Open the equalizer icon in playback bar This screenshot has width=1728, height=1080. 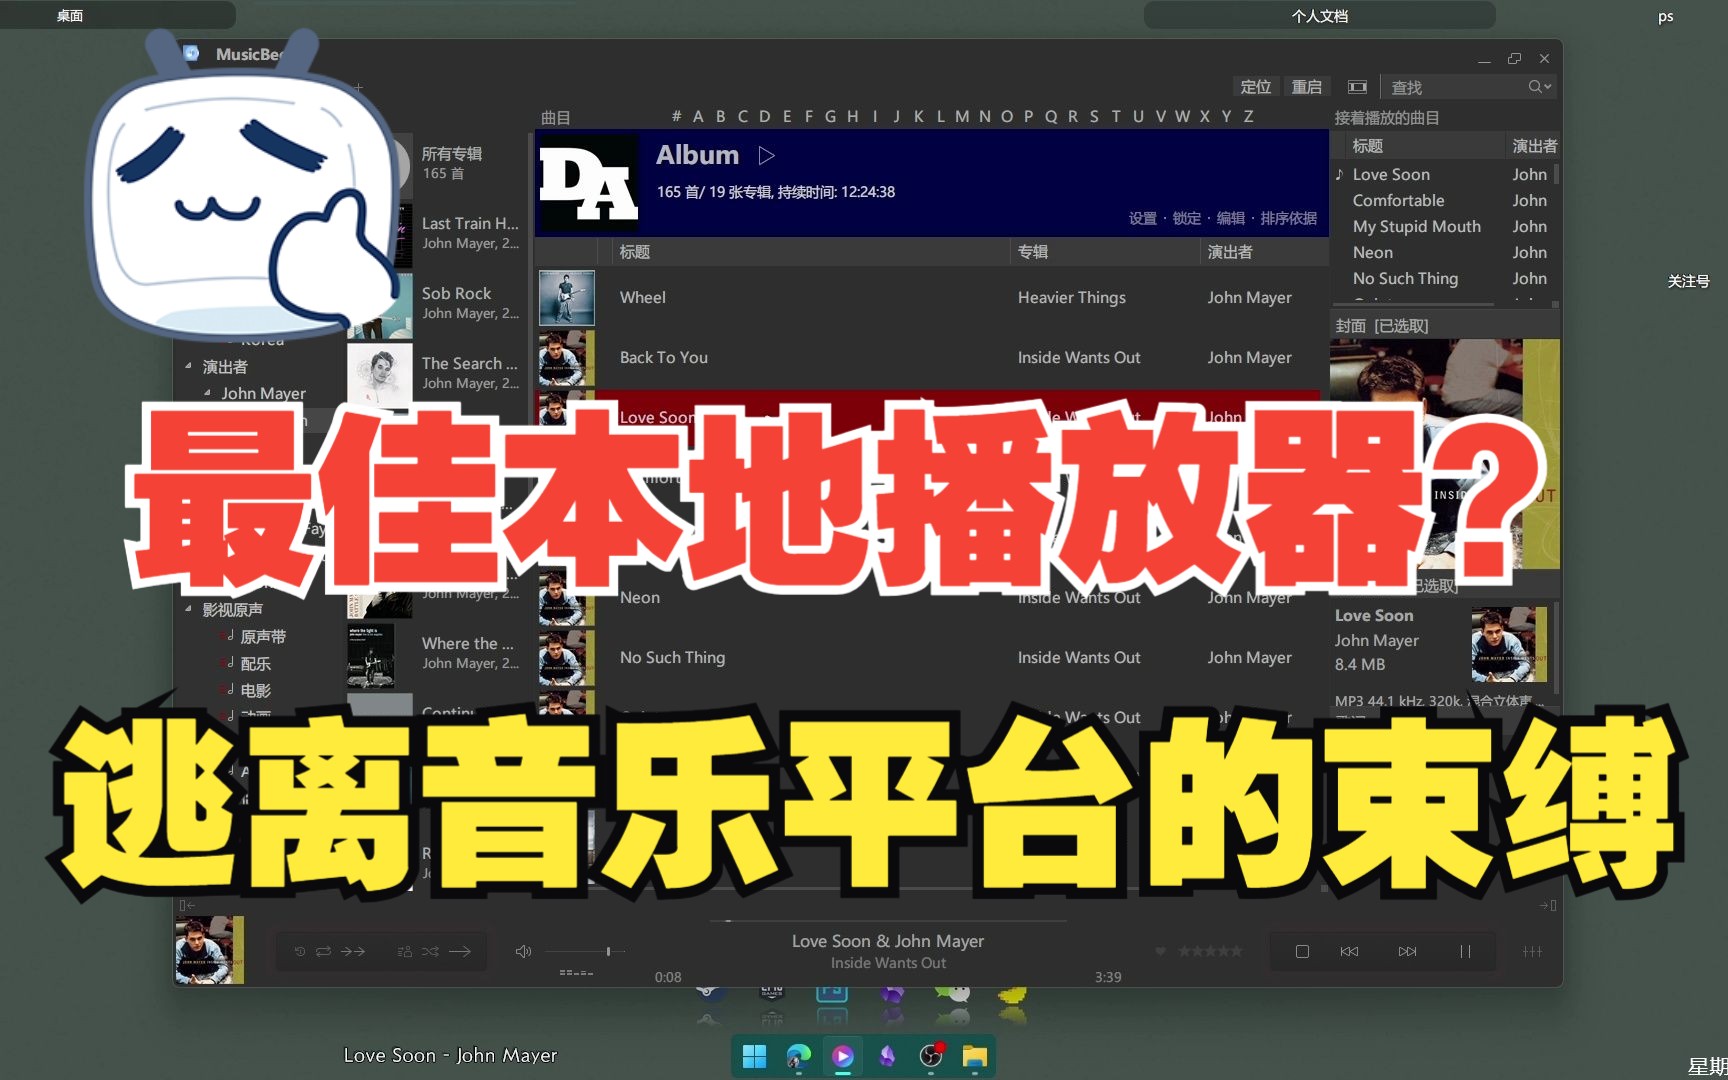coord(1532,951)
